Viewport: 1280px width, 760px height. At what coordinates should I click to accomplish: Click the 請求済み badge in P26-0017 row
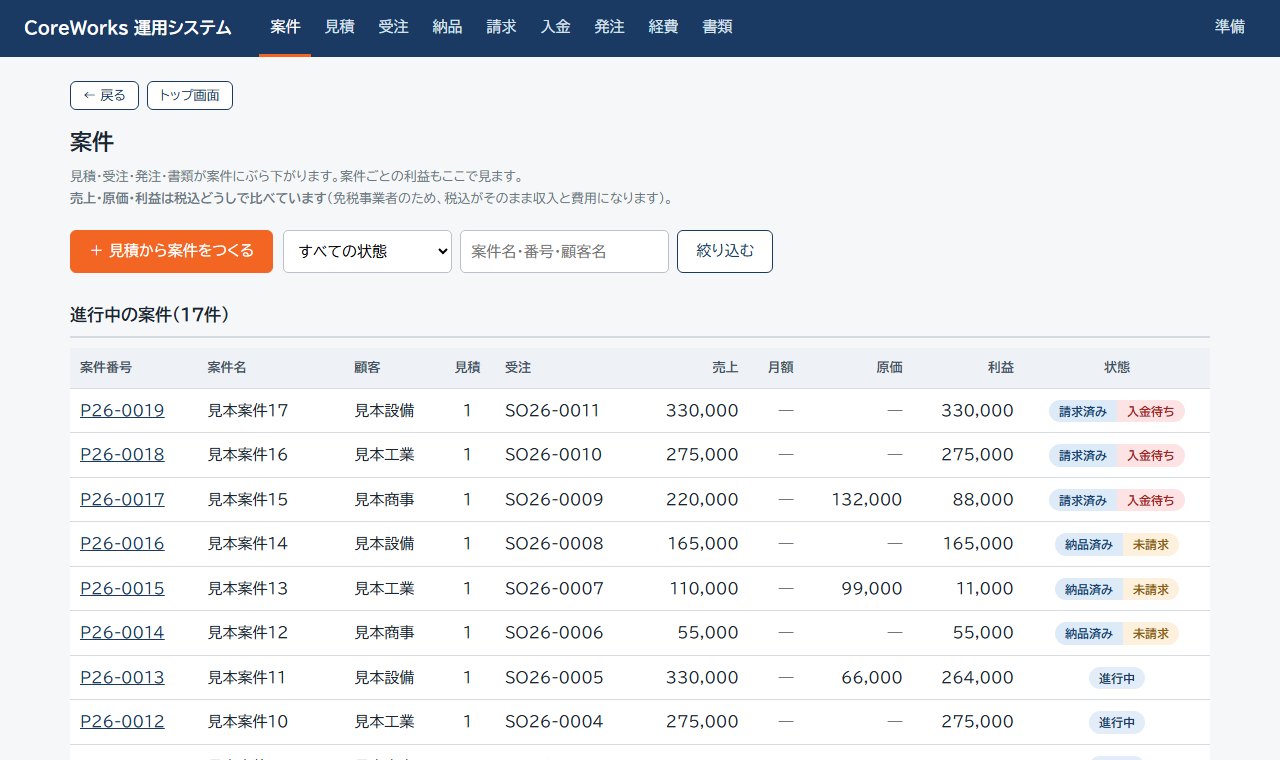1082,500
